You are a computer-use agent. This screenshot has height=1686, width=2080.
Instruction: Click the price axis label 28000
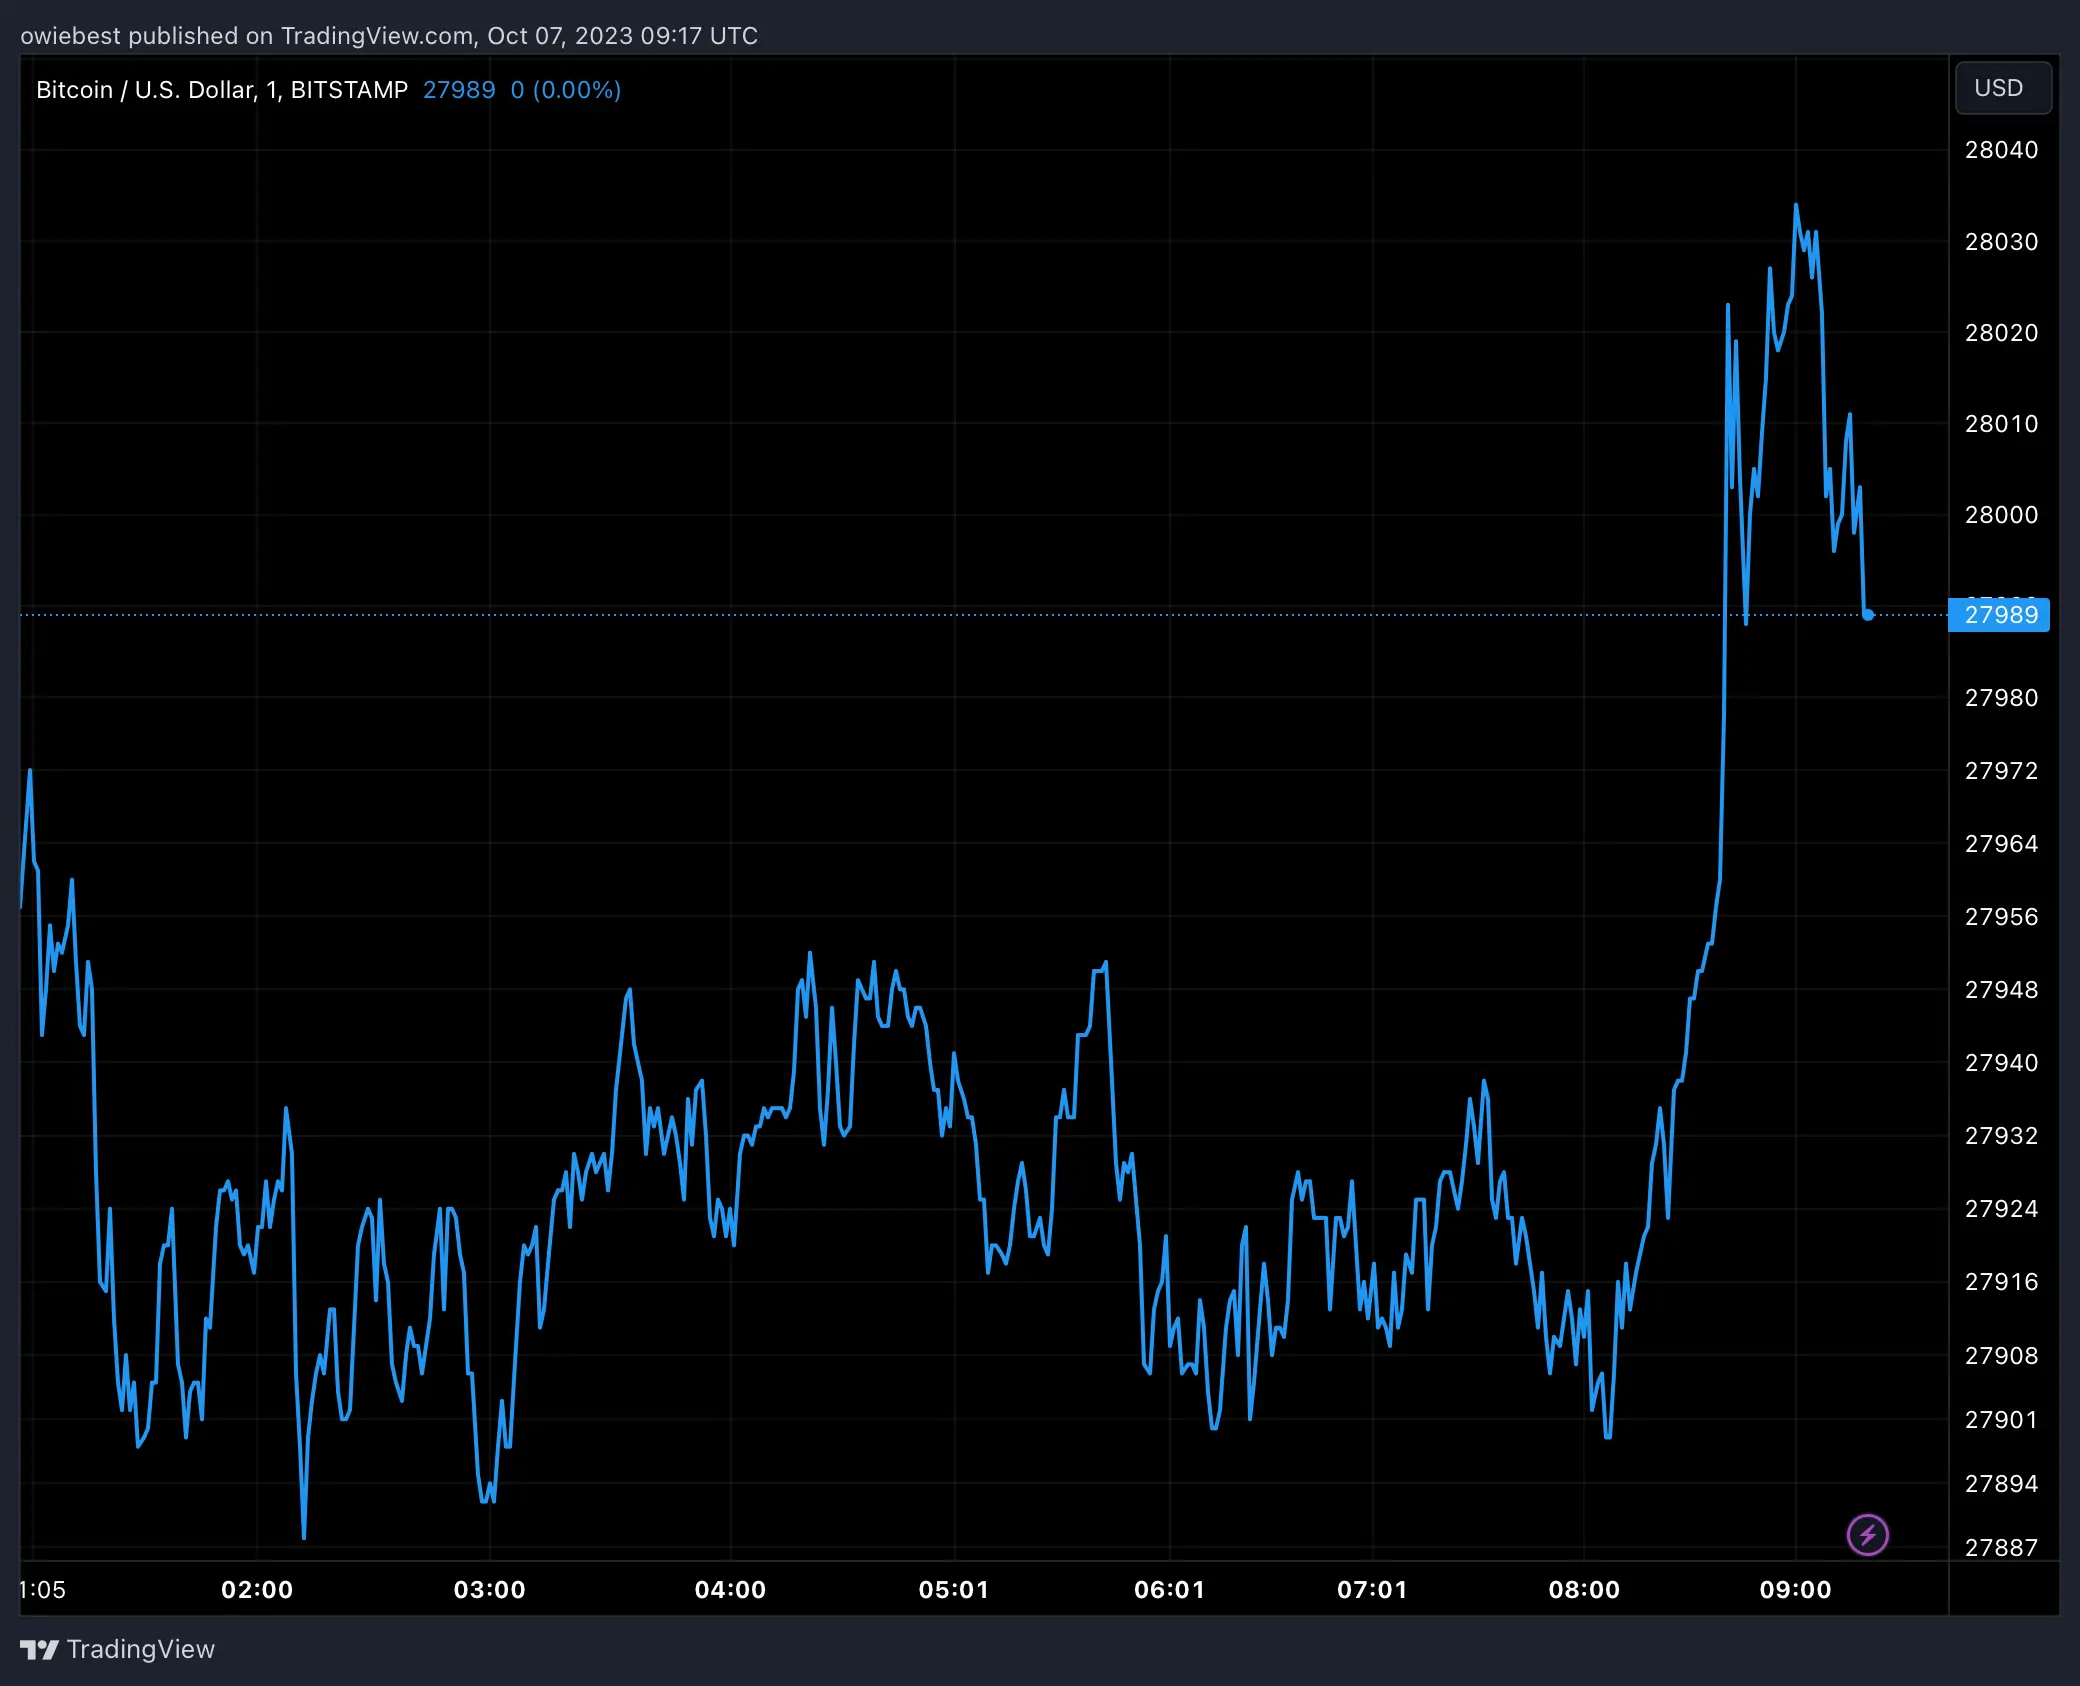tap(2001, 515)
